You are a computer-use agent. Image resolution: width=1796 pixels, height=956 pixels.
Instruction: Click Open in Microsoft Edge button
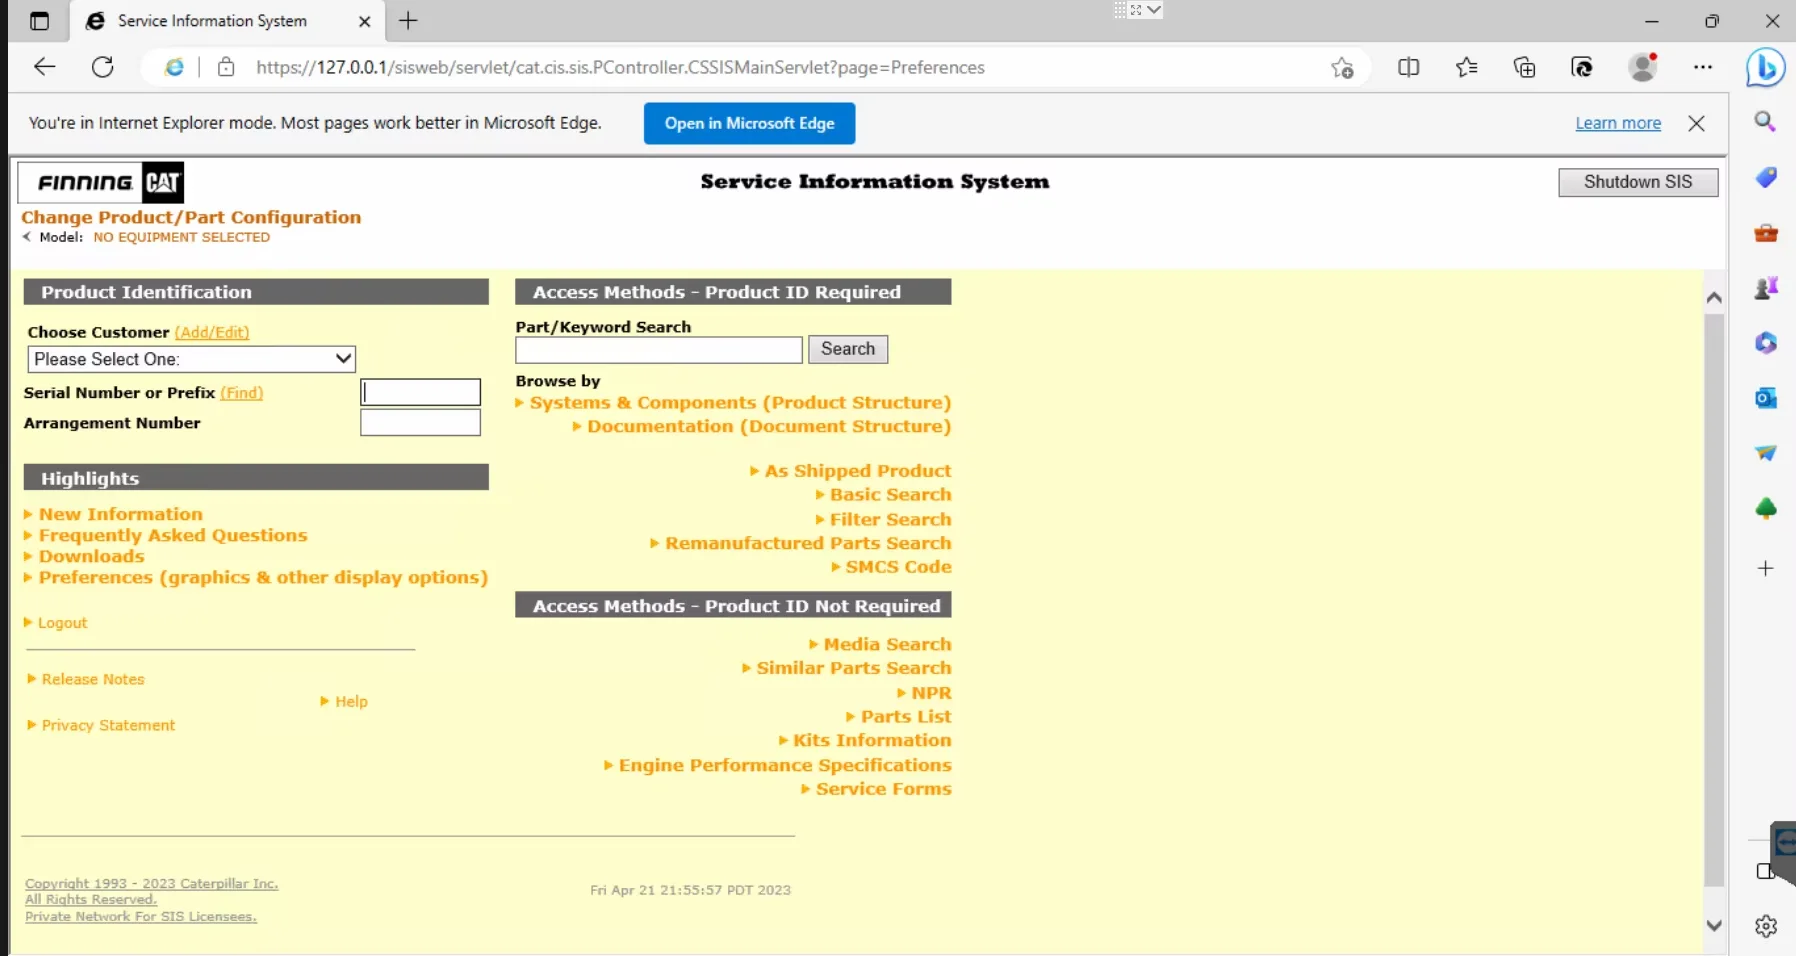[x=749, y=123]
